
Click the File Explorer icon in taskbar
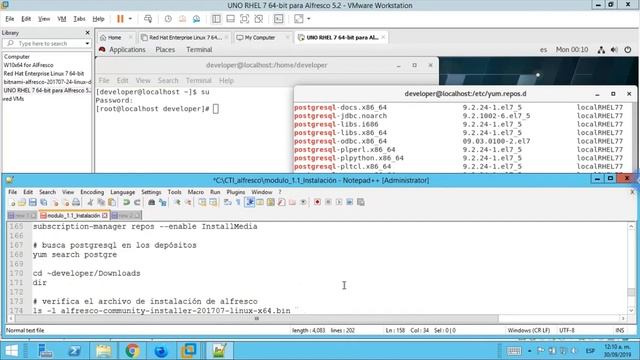point(103,351)
